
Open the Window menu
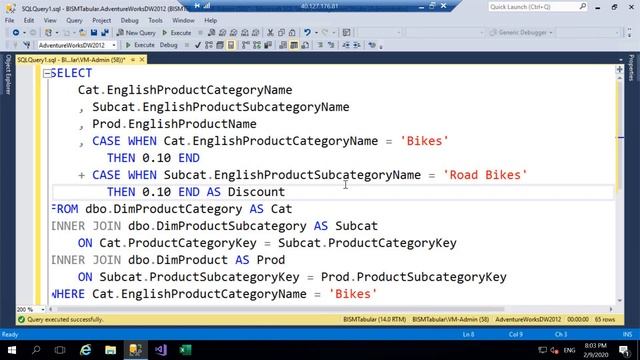[183, 20]
